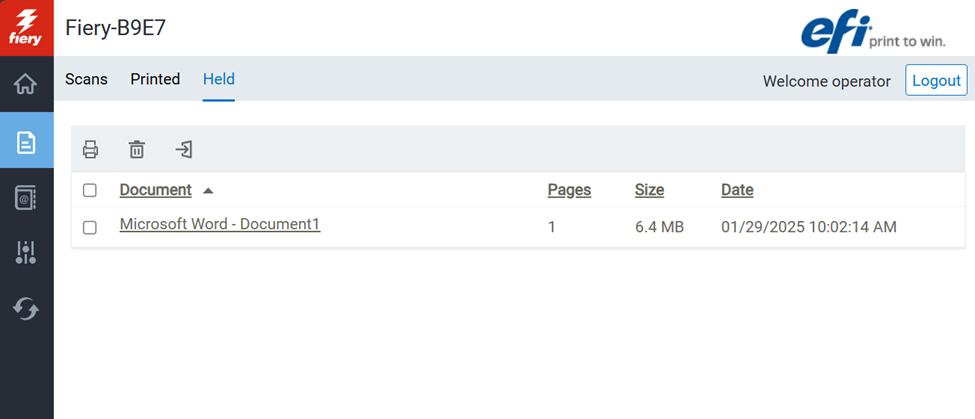Switch to the Scans tab
The height and width of the screenshot is (419, 975).
click(x=86, y=79)
